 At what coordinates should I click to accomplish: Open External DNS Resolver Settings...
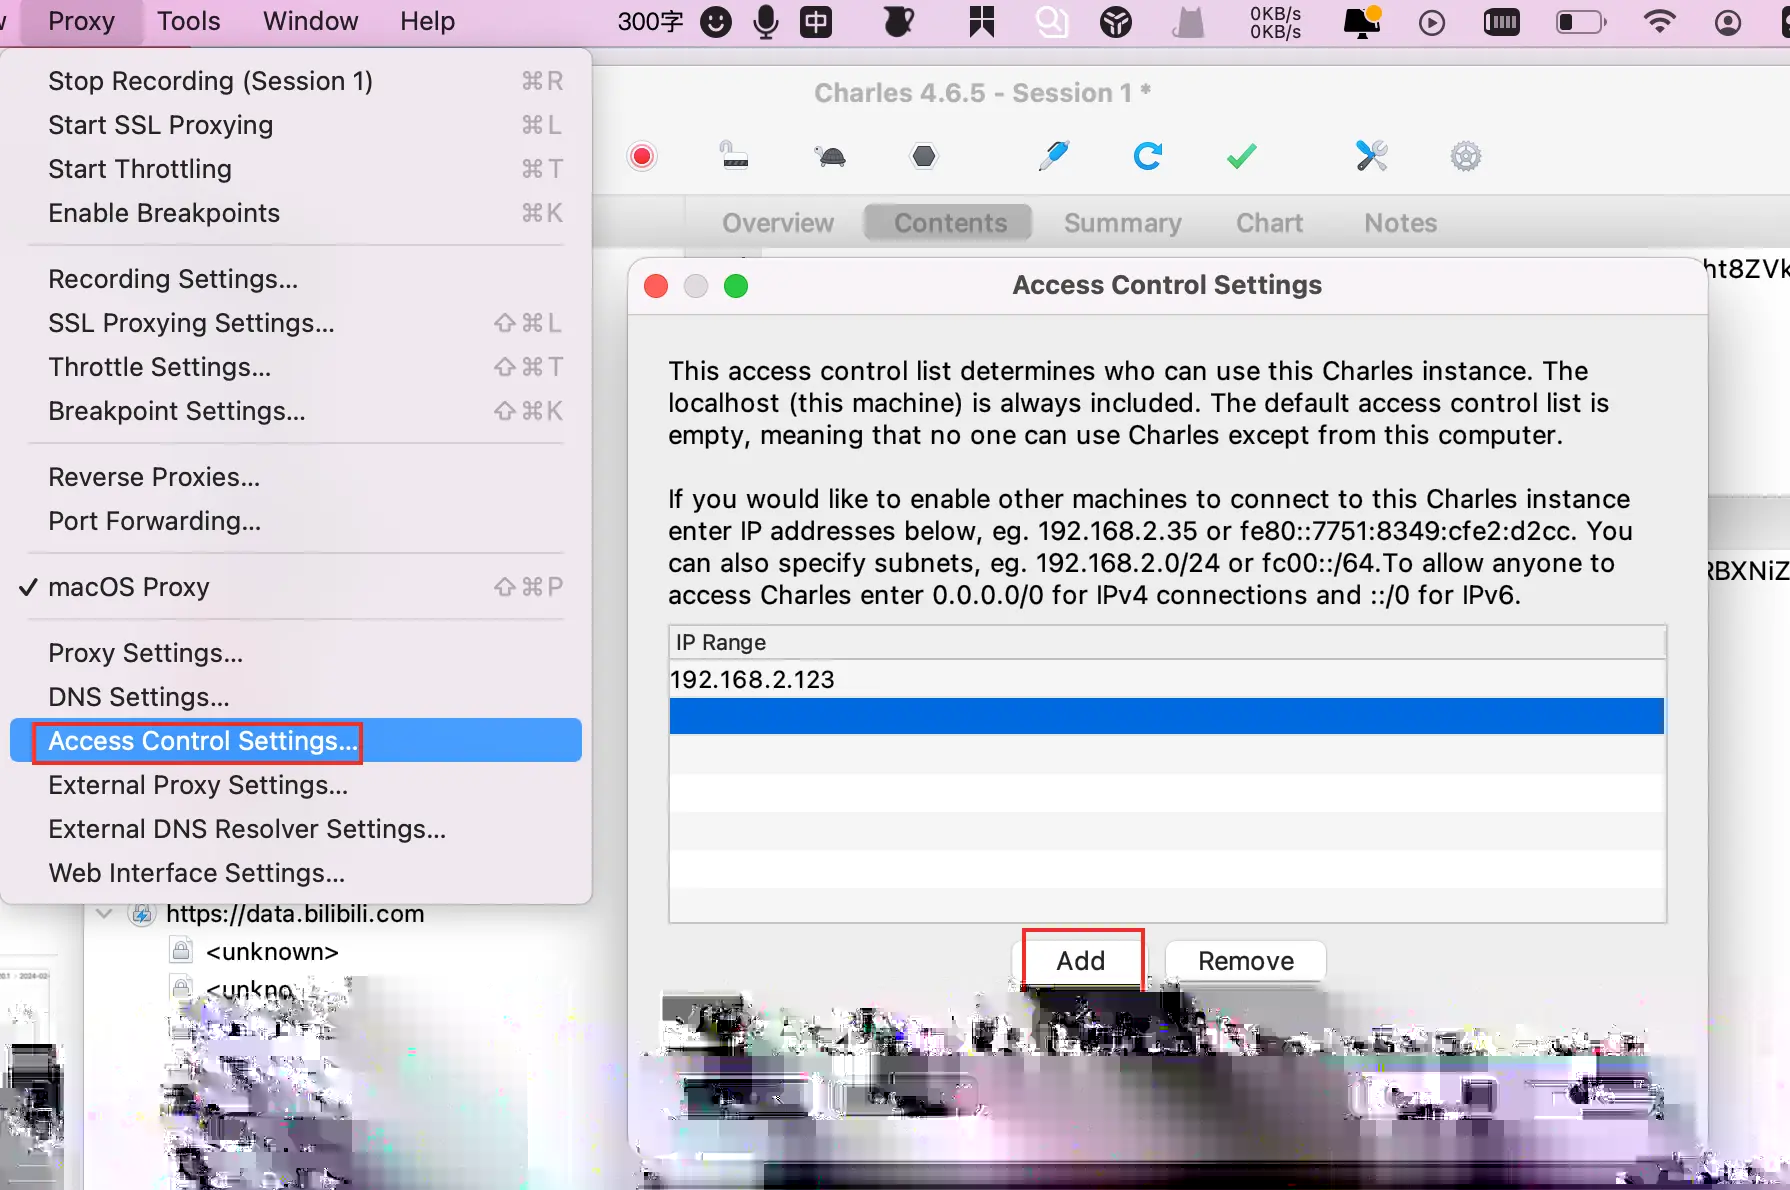(296, 829)
